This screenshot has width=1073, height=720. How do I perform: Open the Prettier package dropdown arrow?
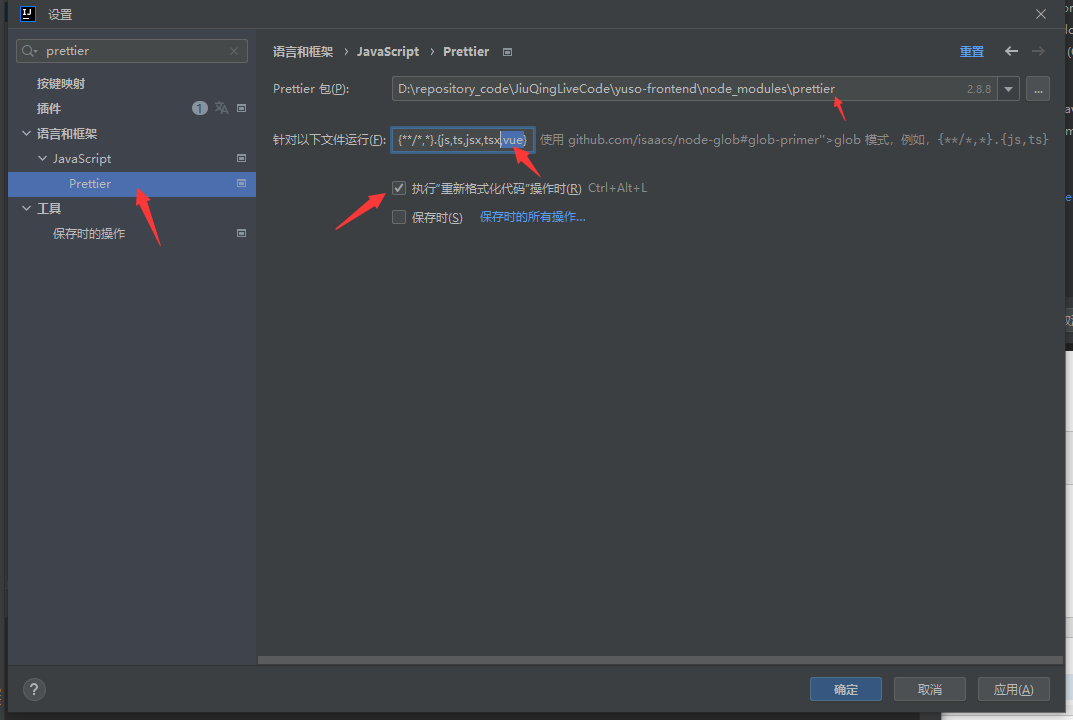point(1009,89)
